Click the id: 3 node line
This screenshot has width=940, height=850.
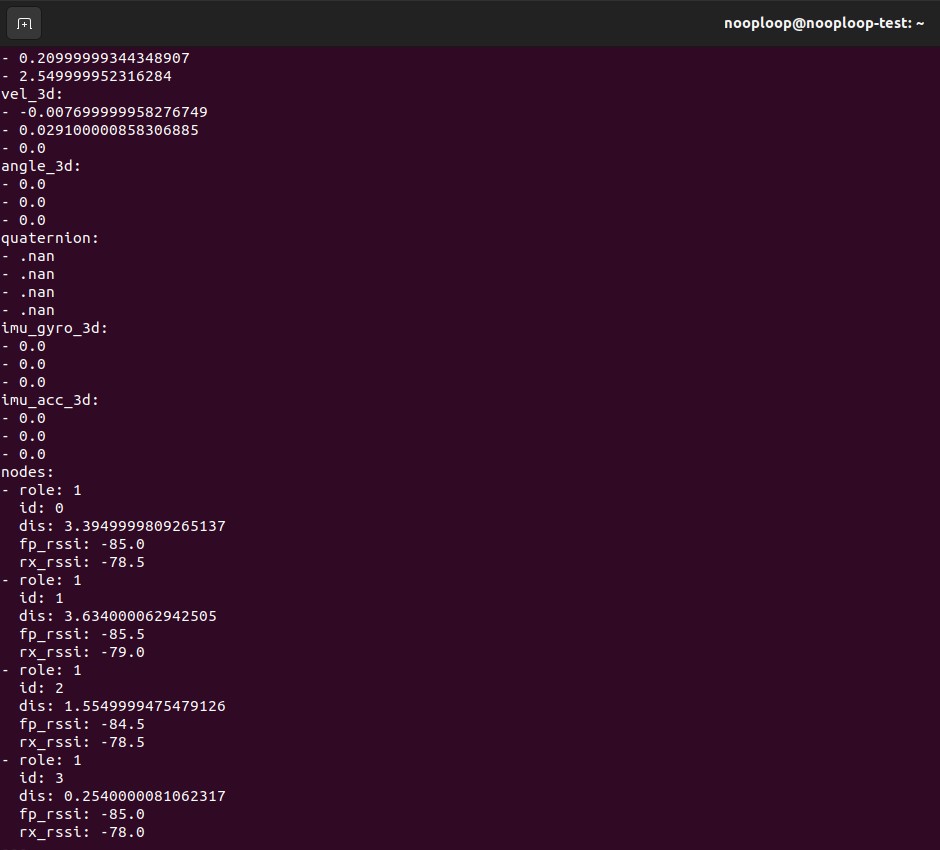(x=41, y=778)
